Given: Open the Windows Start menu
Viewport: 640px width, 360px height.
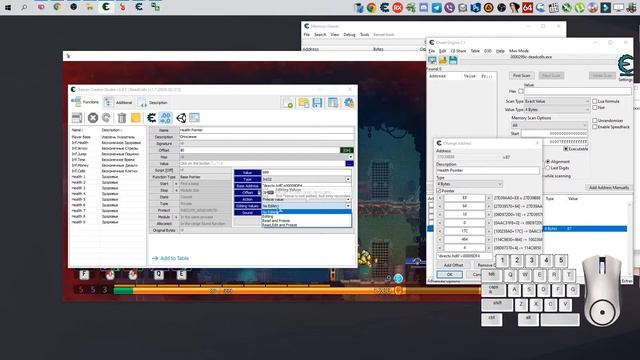Looking at the screenshot, I should point(8,7).
